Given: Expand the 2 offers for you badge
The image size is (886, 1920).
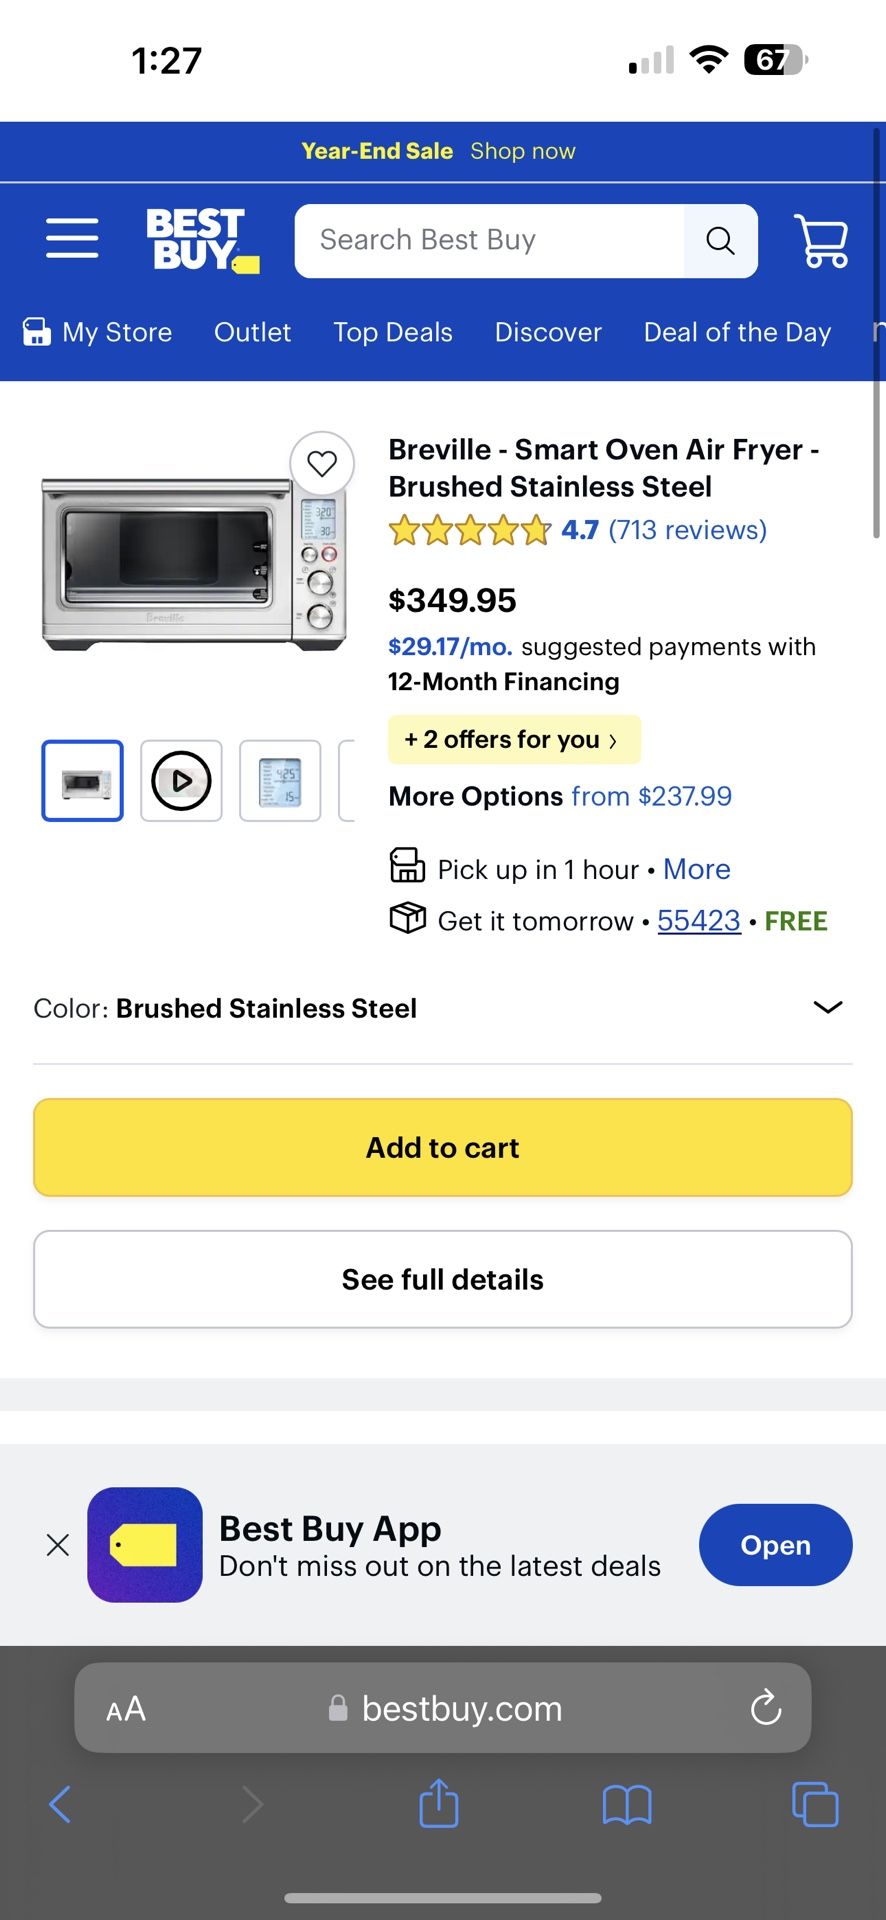Looking at the screenshot, I should pyautogui.click(x=513, y=740).
